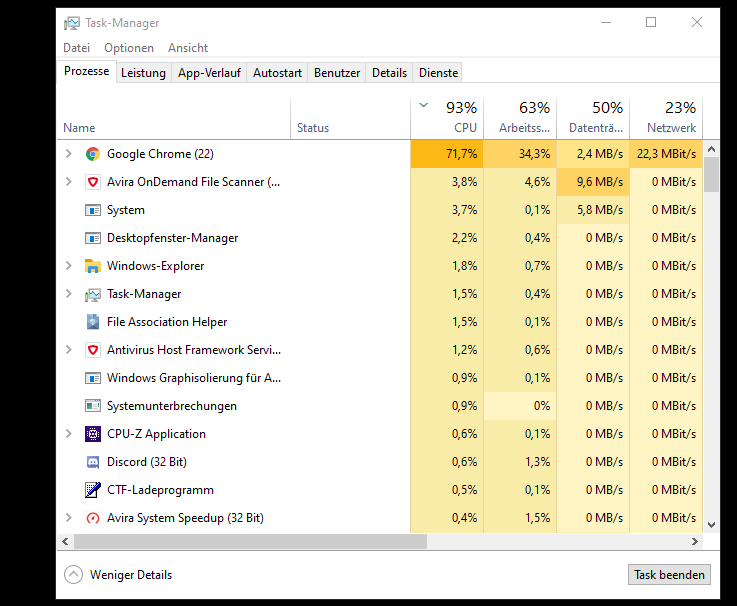Switch to the Leistung tab
The image size is (737, 606).
tap(143, 73)
